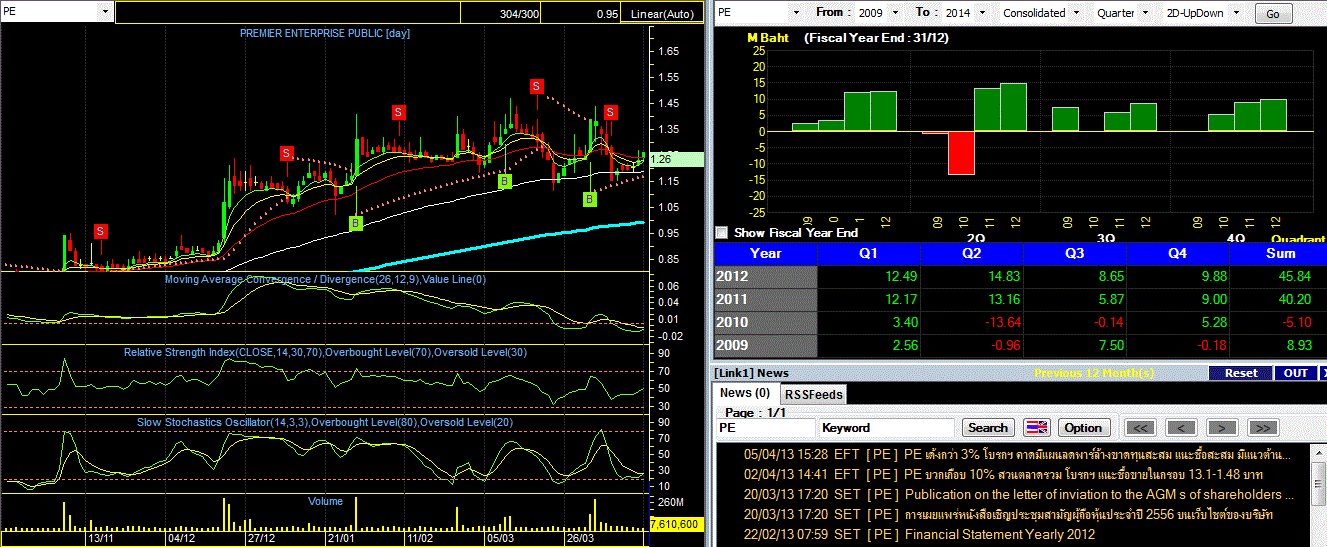Click the Q4 column header
This screenshot has width=1327, height=547.
tap(1177, 254)
